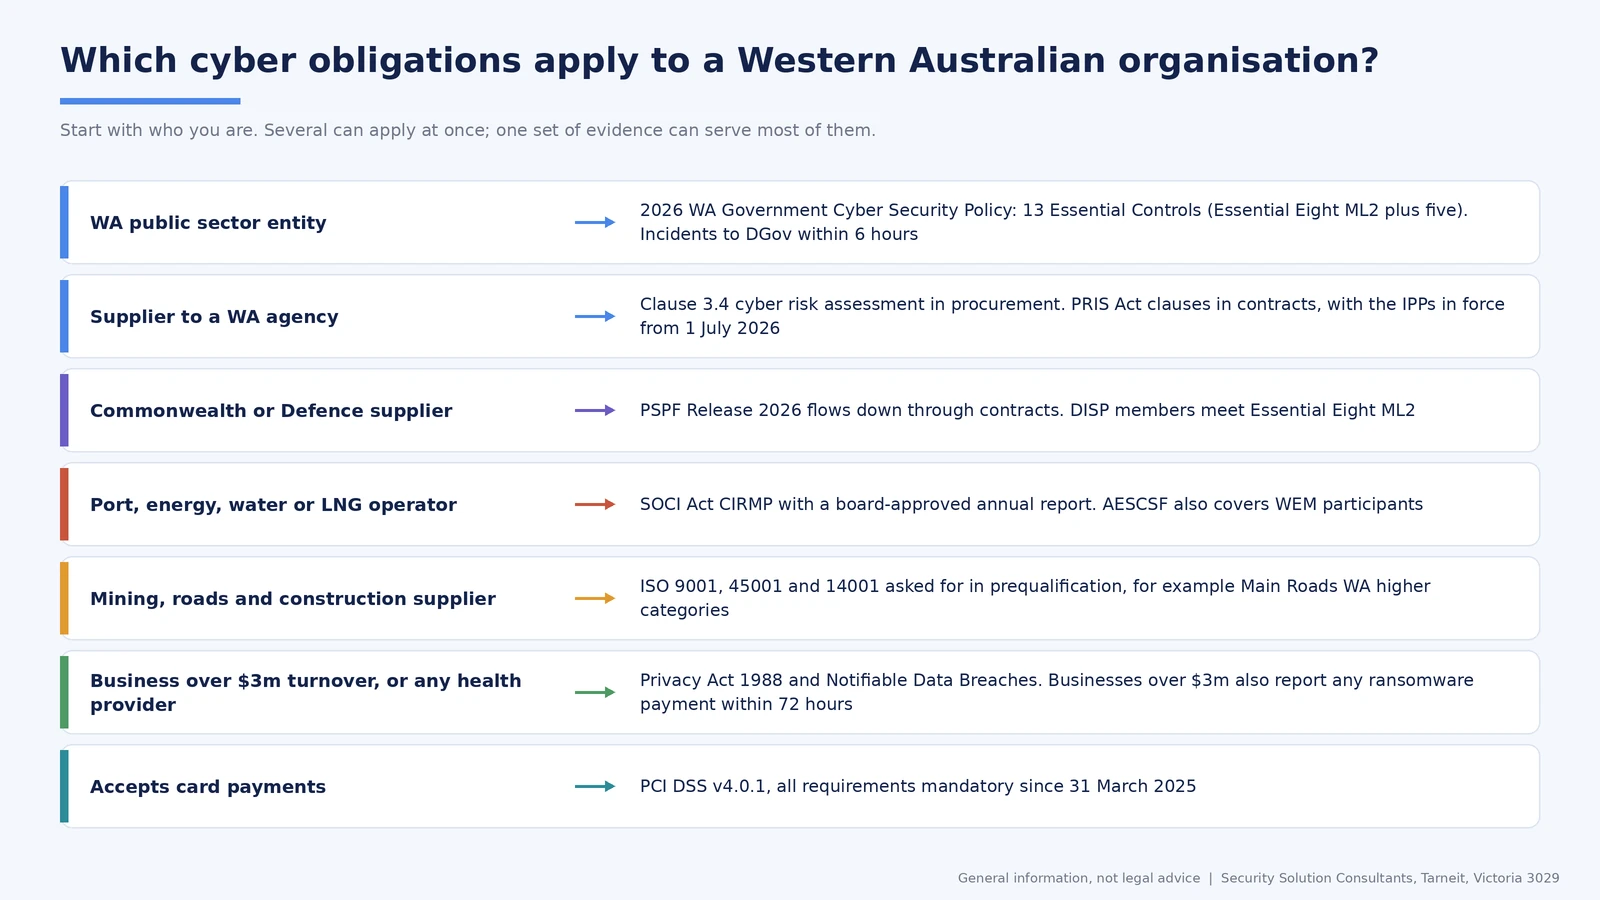Select the "Port, energy, water or LNG operator" label

(273, 505)
